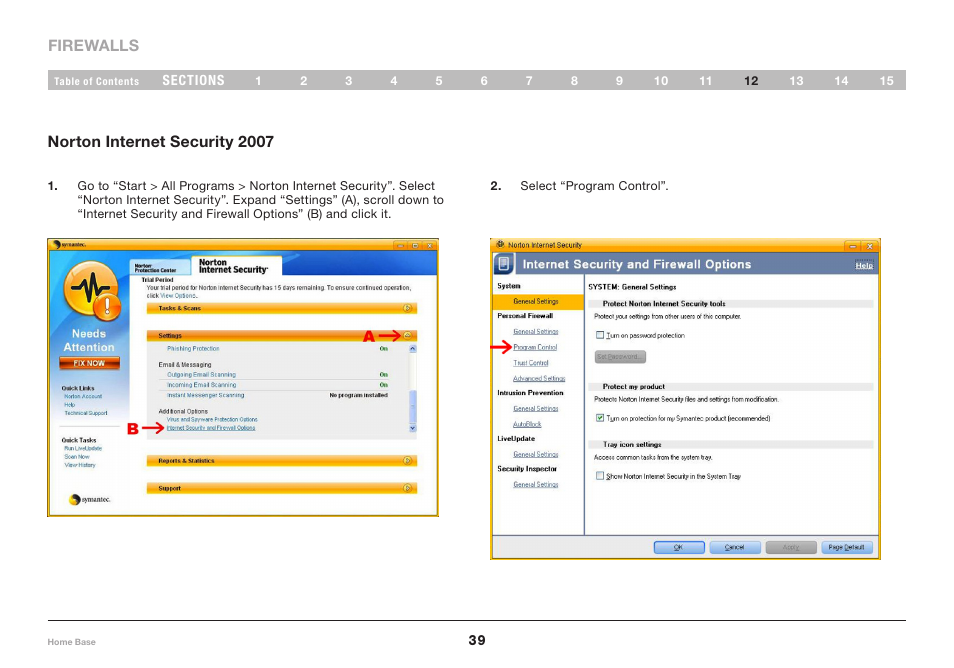This screenshot has height=668, width=954.
Task: Open the Norton Account quick link
Action: 83,396
